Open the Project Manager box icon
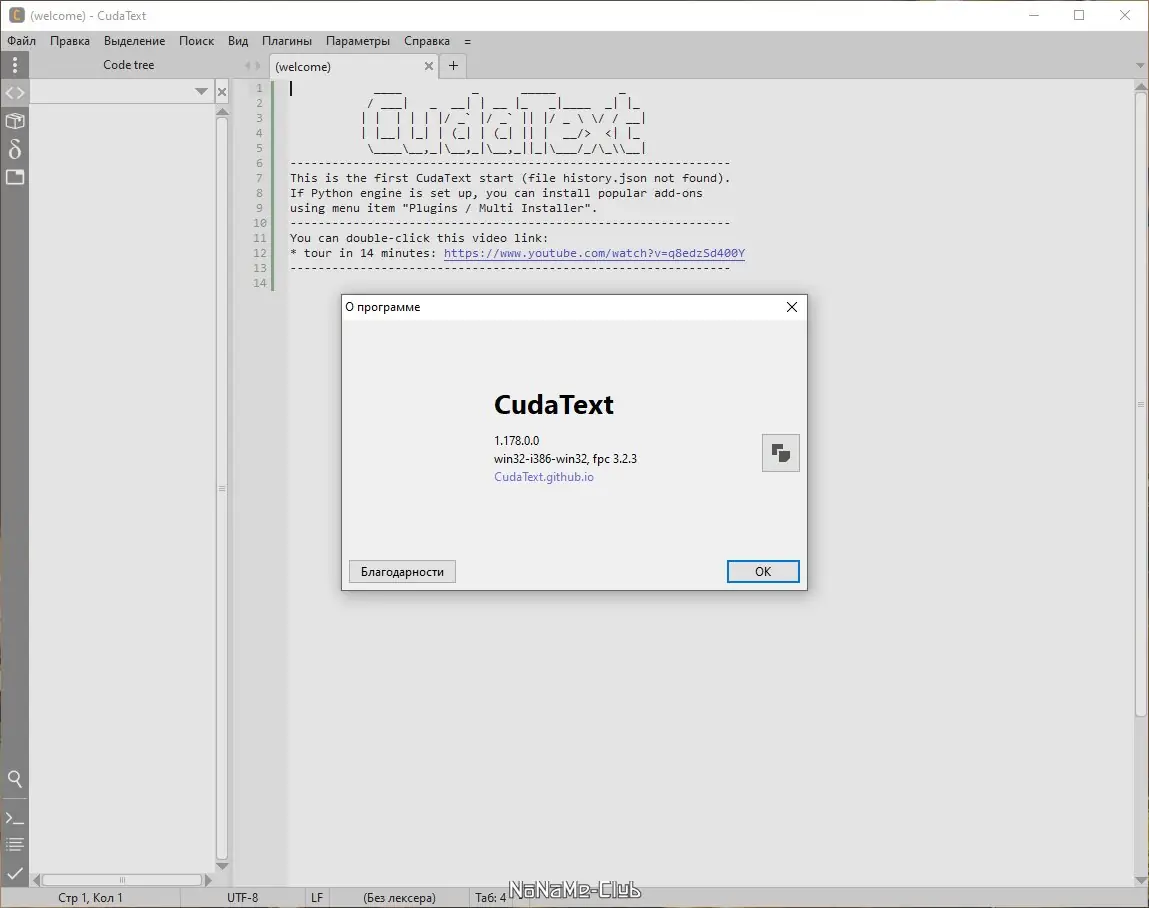The image size is (1149, 908). click(15, 121)
